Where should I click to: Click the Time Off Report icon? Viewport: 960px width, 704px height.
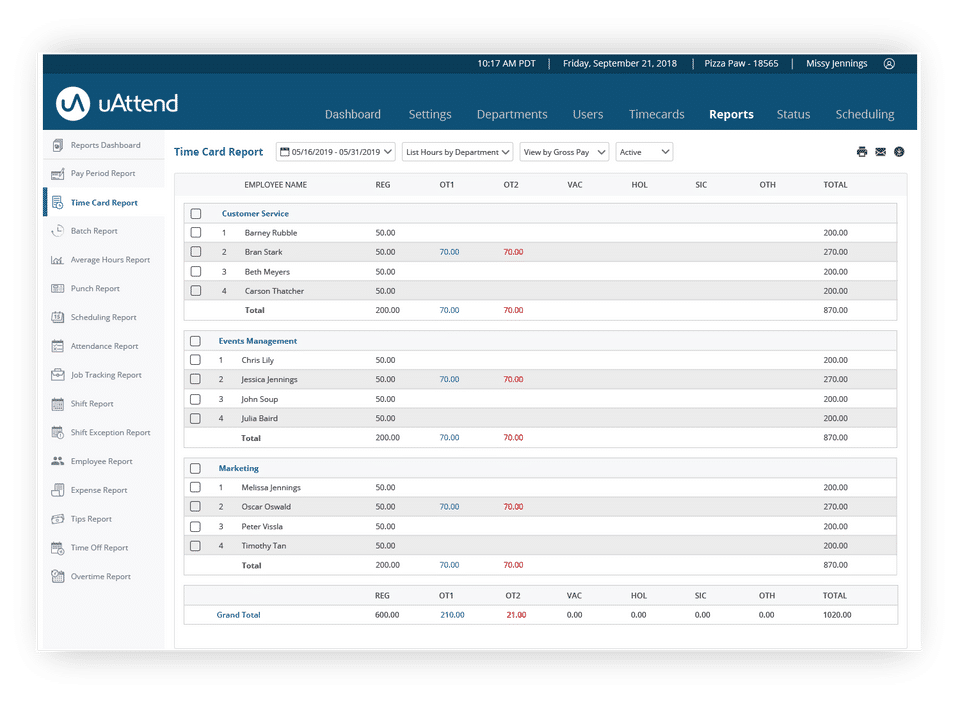[x=58, y=548]
